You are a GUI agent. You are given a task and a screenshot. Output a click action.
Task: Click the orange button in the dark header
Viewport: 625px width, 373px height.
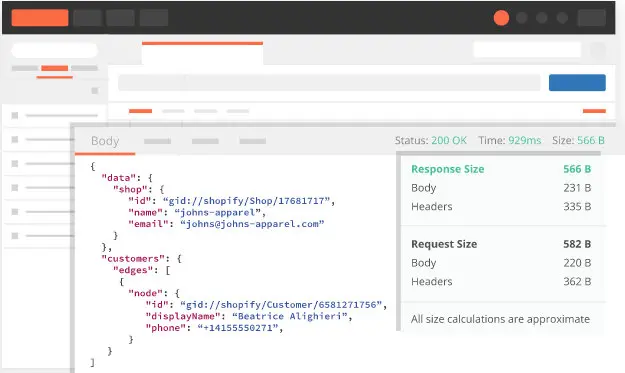click(40, 18)
